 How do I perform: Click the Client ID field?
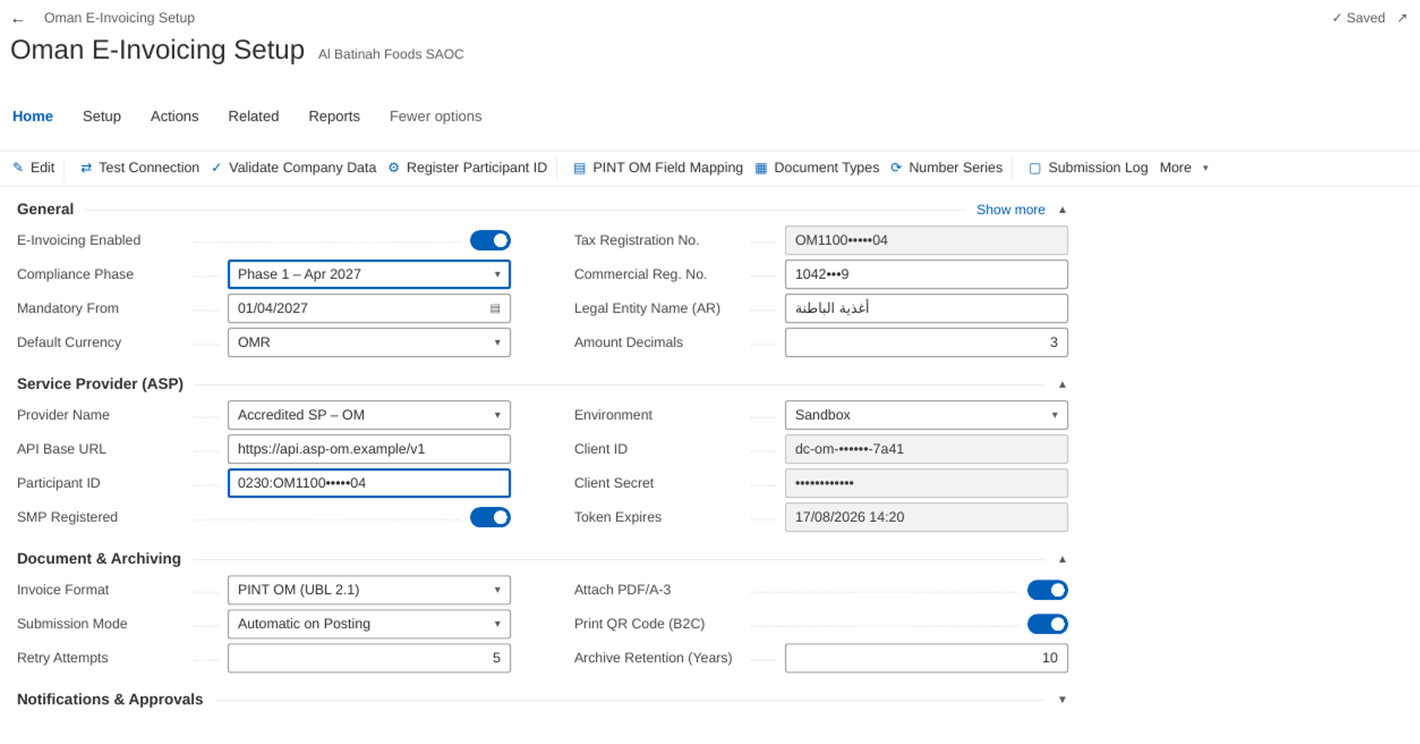point(926,449)
